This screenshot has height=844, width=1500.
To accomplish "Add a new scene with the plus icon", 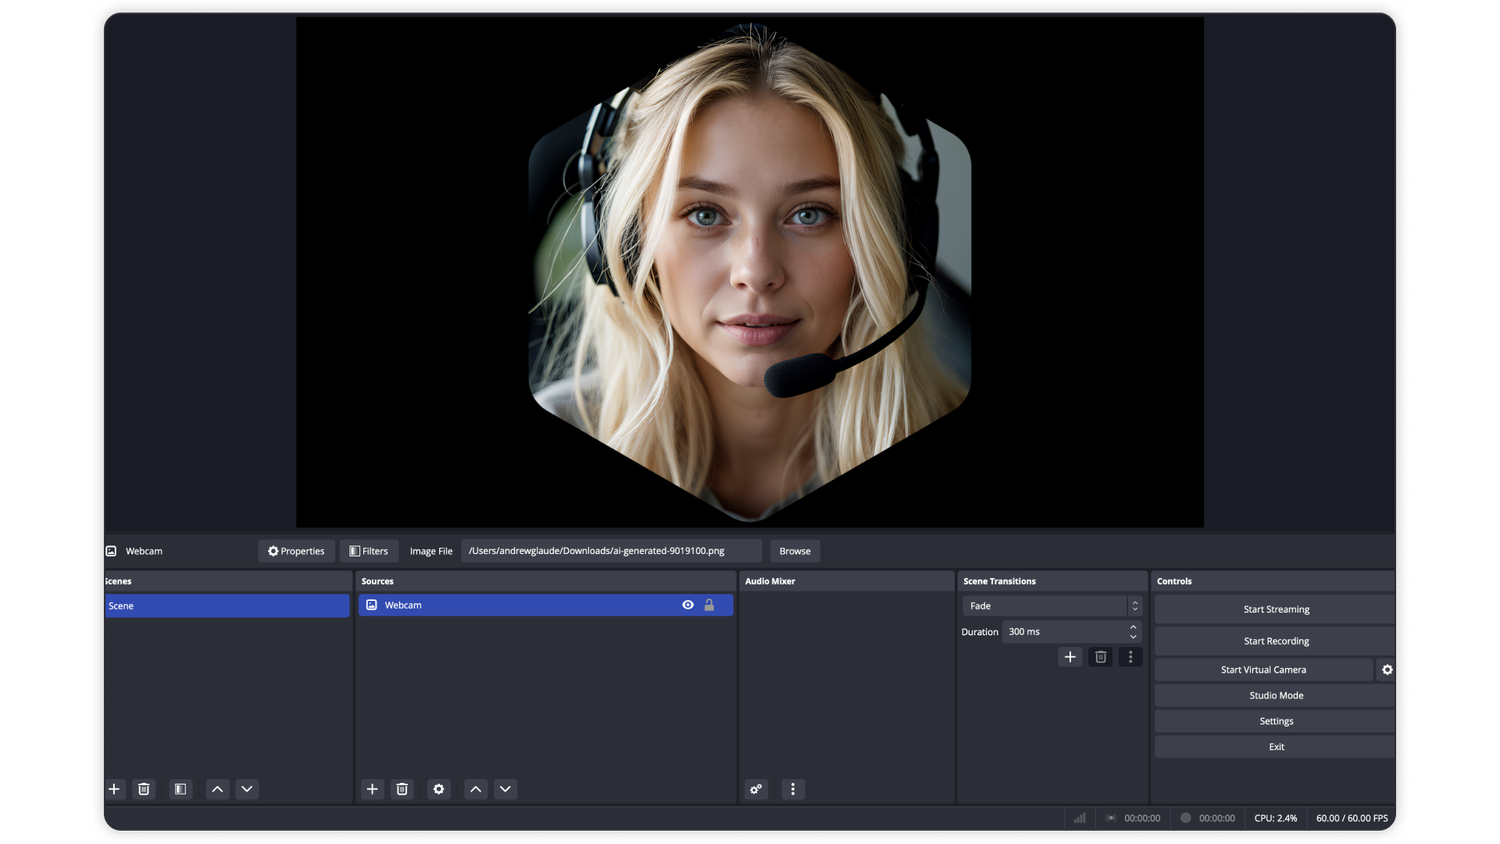I will click(114, 789).
